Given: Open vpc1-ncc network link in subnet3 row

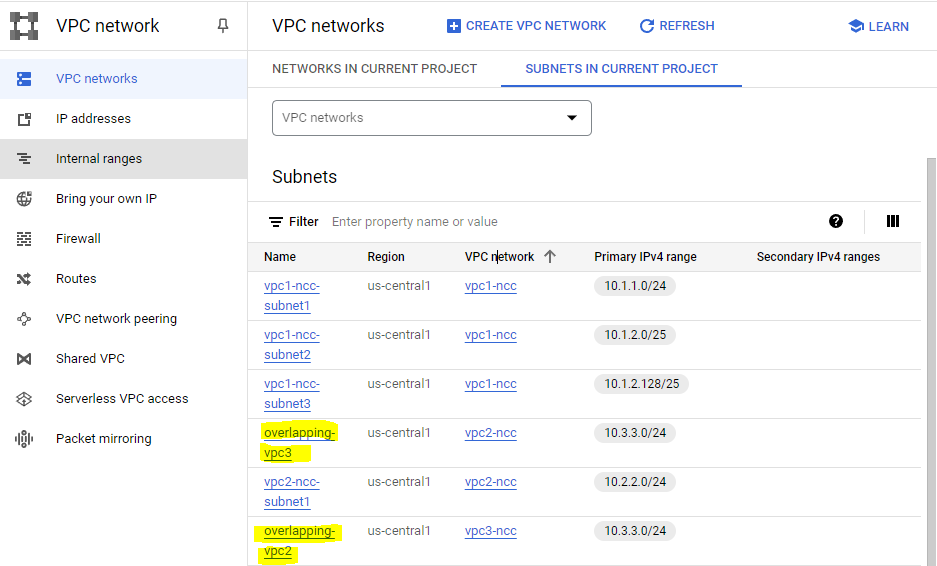Looking at the screenshot, I should click(x=491, y=384).
